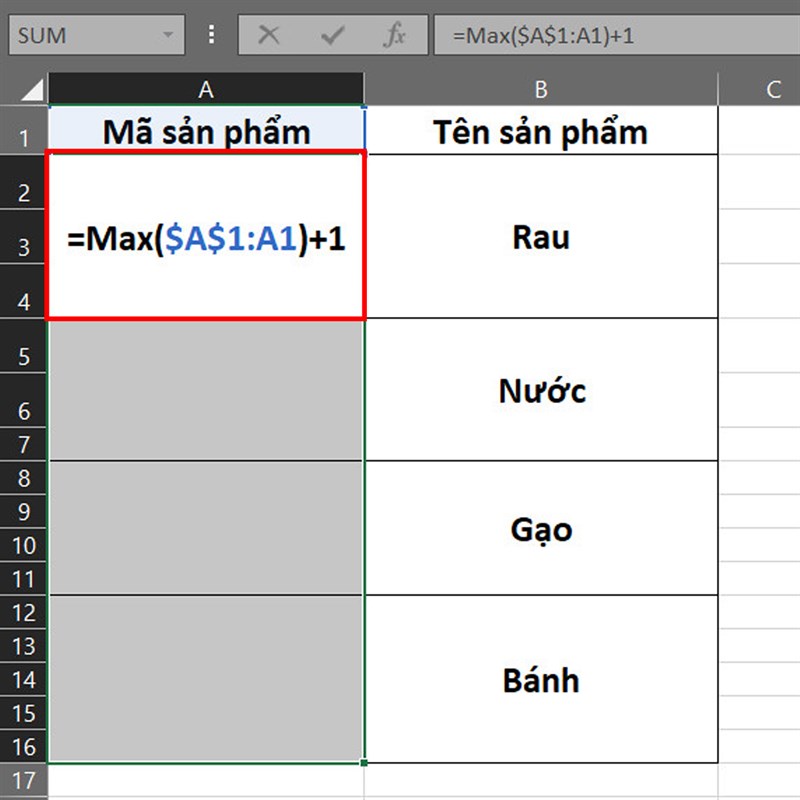Select the Name Box showing SUM
The height and width of the screenshot is (800, 800).
[80, 33]
